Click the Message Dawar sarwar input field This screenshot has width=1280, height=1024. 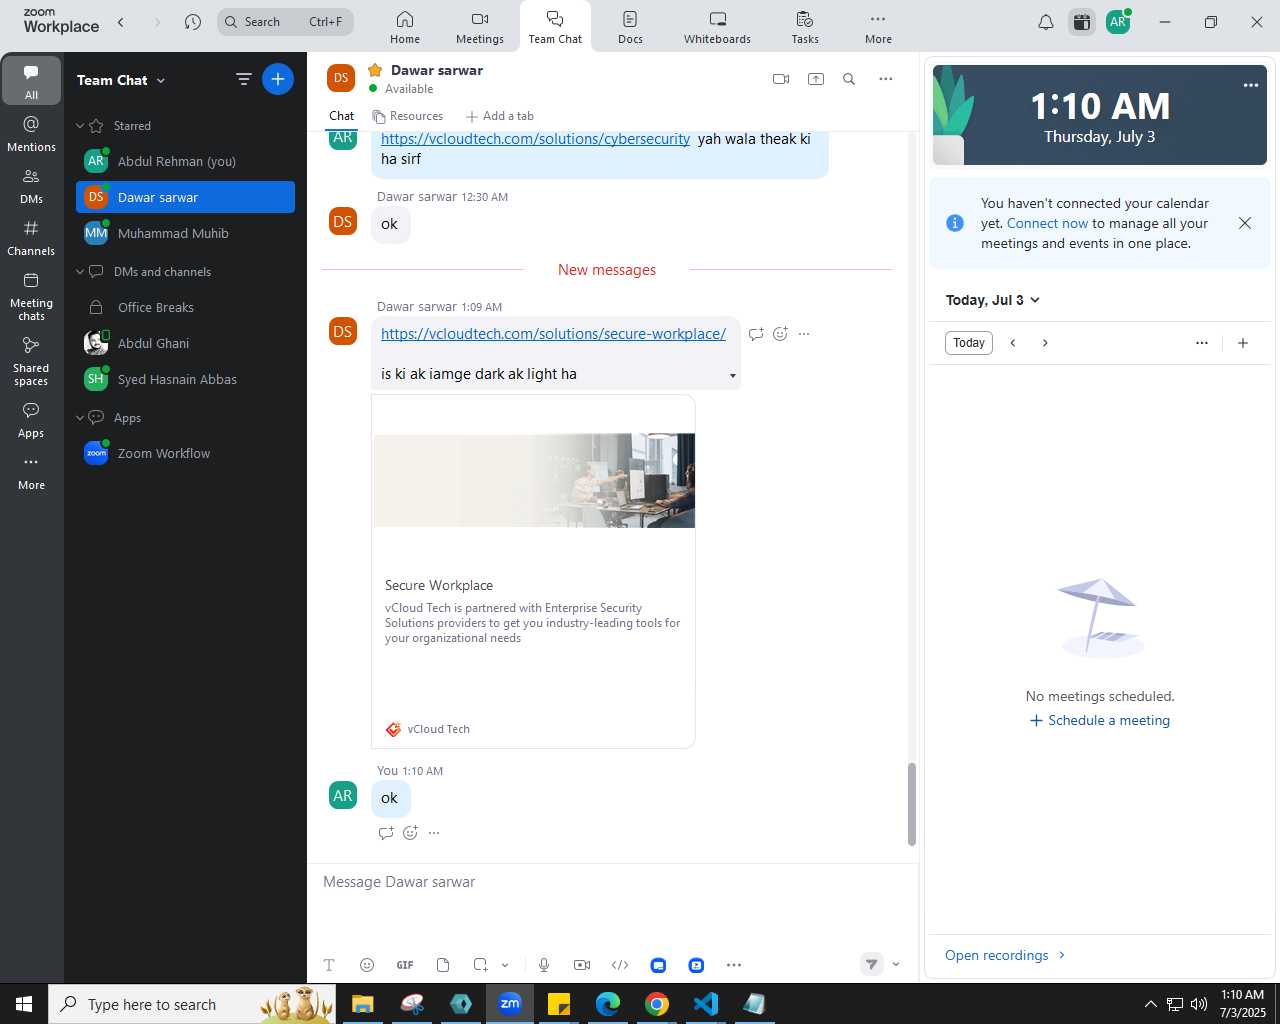point(612,882)
